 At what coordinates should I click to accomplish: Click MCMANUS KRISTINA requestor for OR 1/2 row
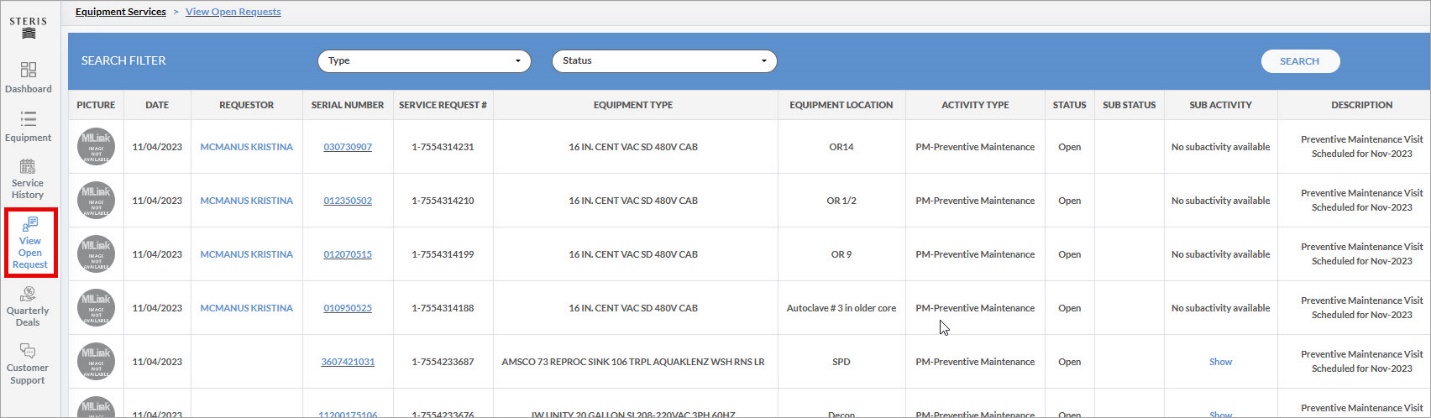pos(247,200)
